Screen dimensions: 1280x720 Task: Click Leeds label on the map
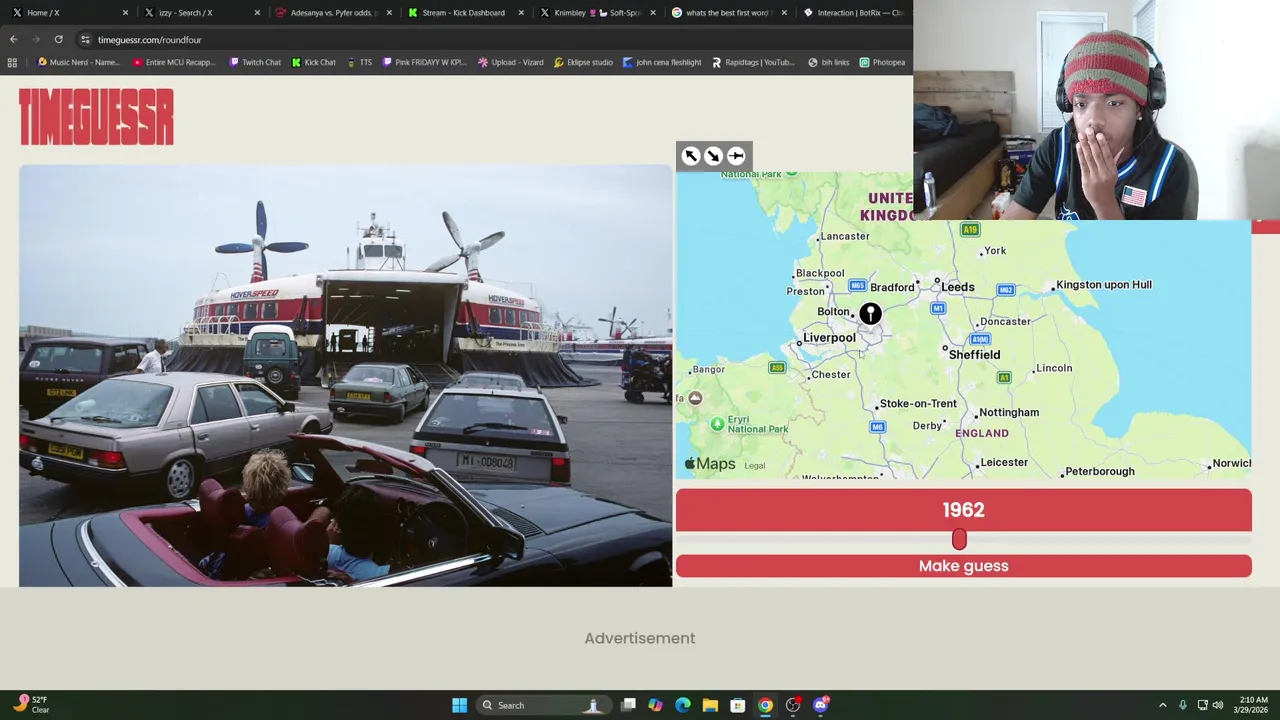[957, 287]
